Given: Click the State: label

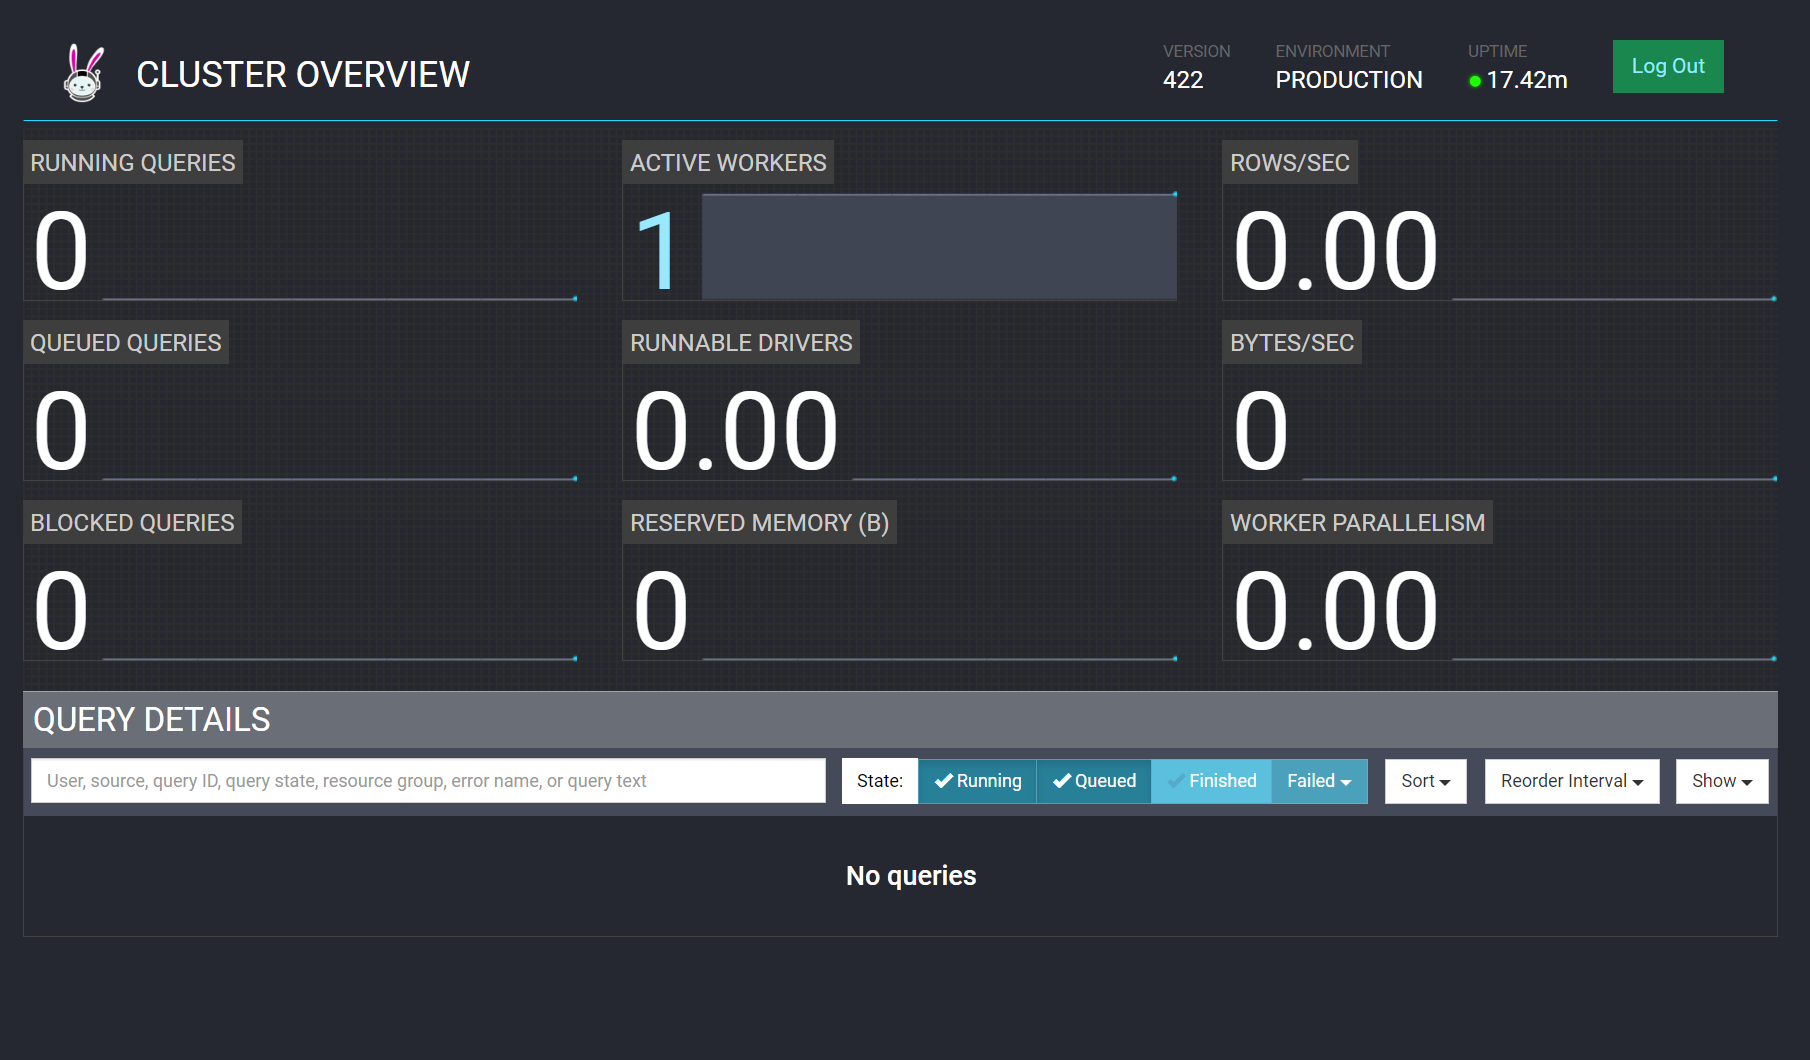Looking at the screenshot, I should click(x=880, y=781).
